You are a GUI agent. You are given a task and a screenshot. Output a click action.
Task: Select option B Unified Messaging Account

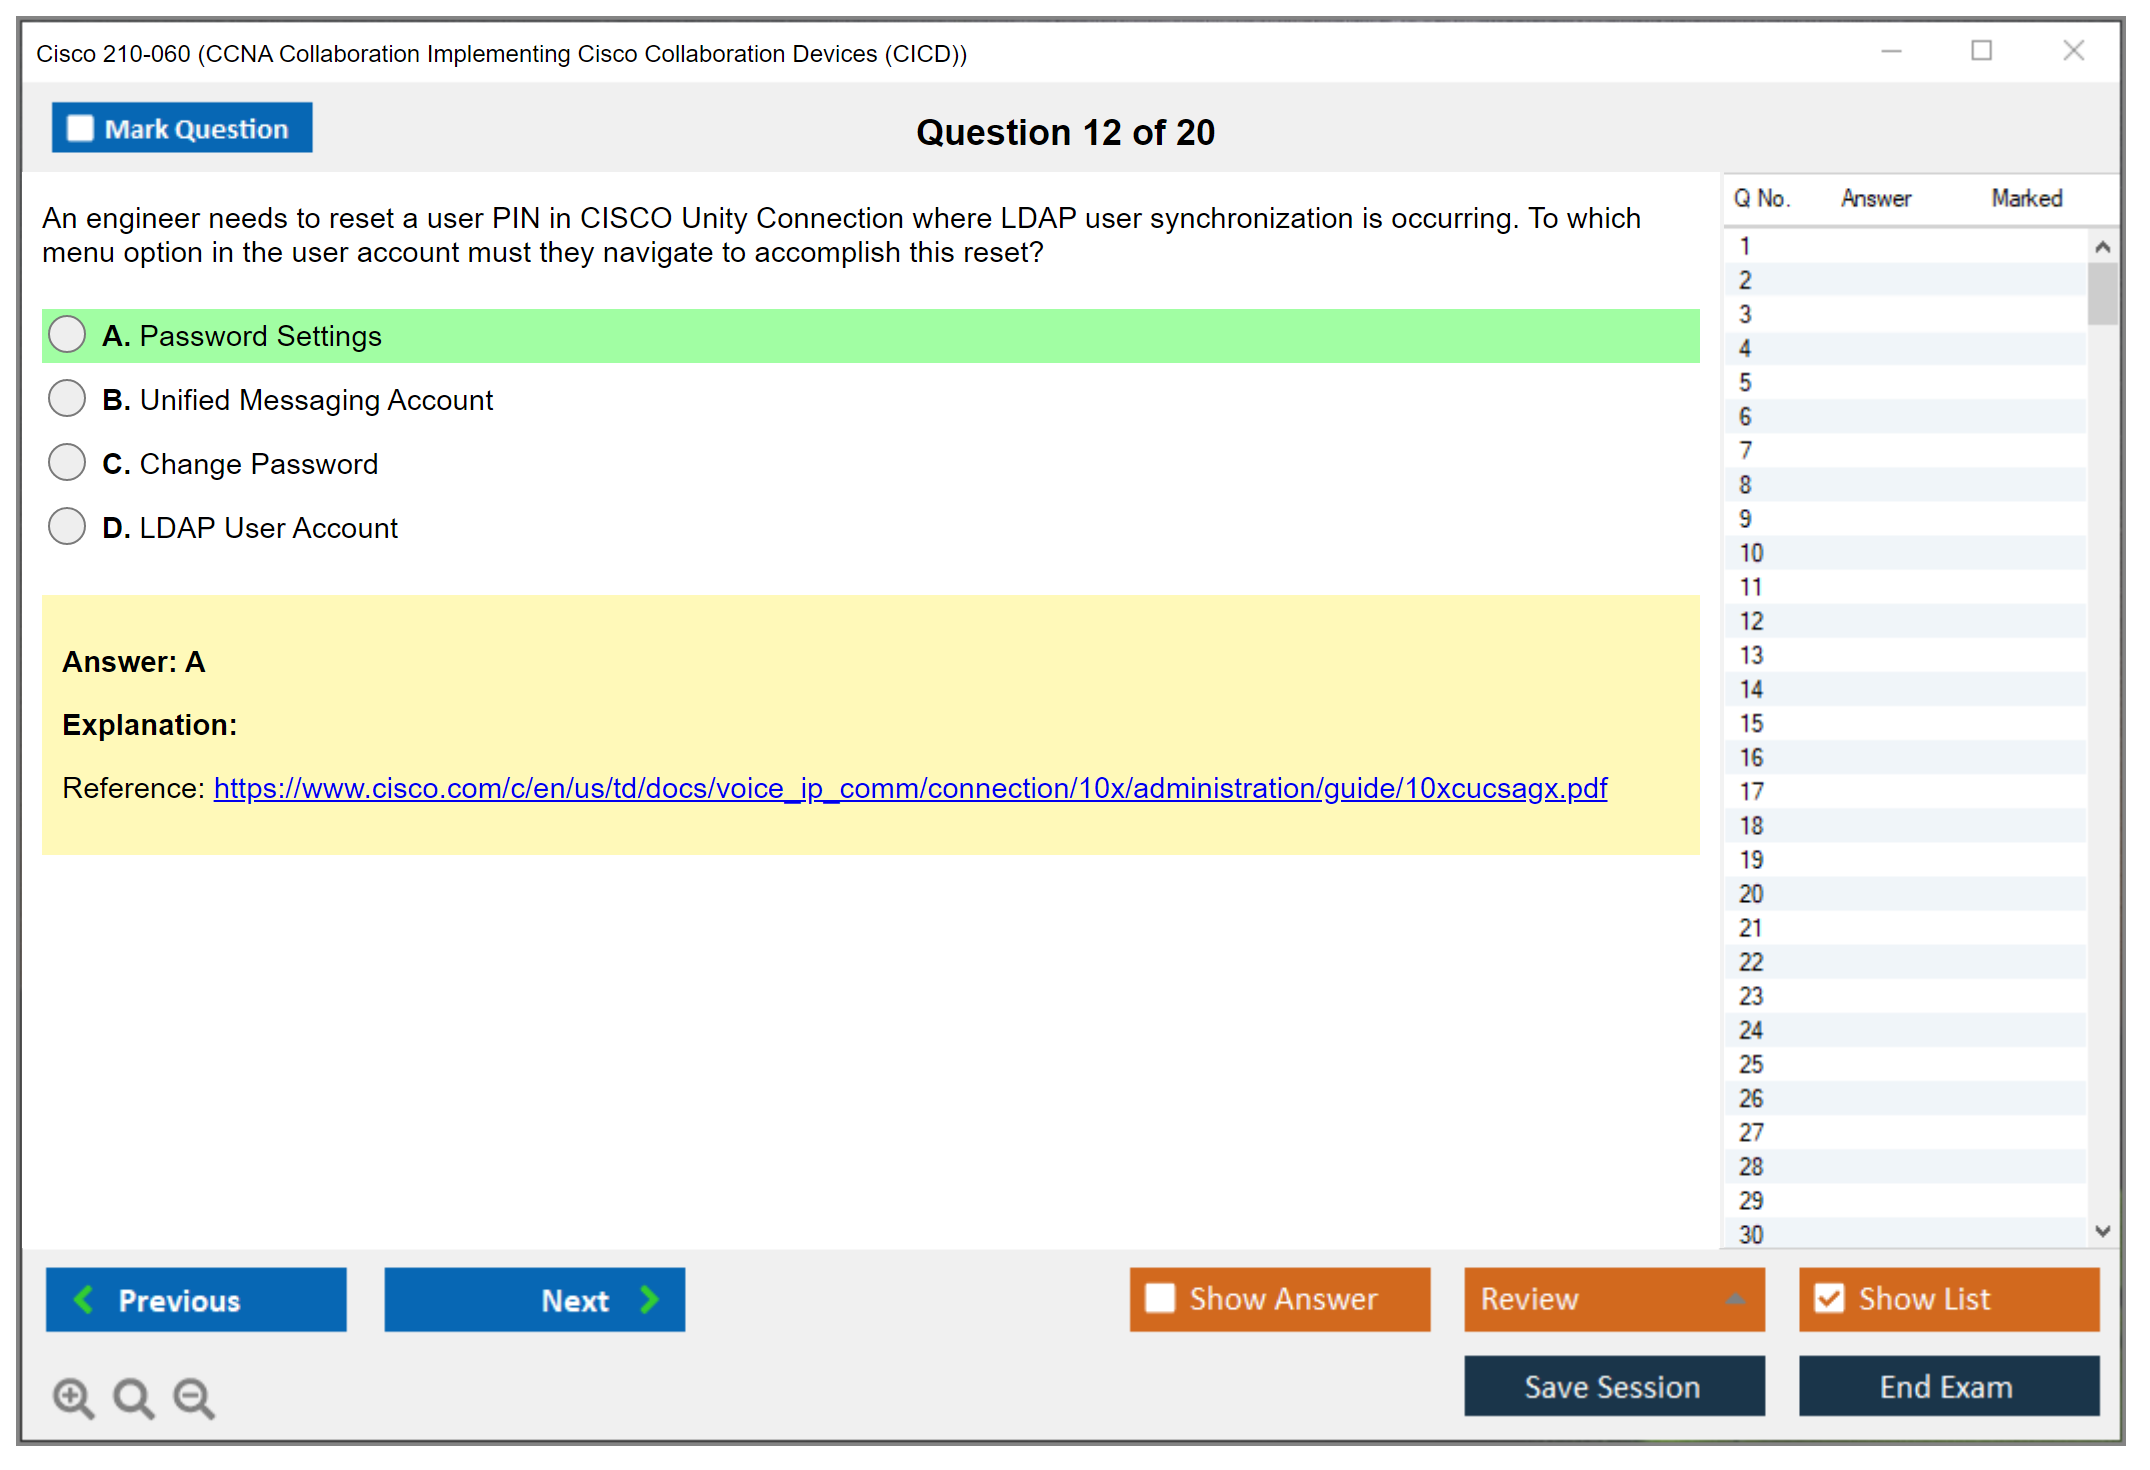click(67, 399)
